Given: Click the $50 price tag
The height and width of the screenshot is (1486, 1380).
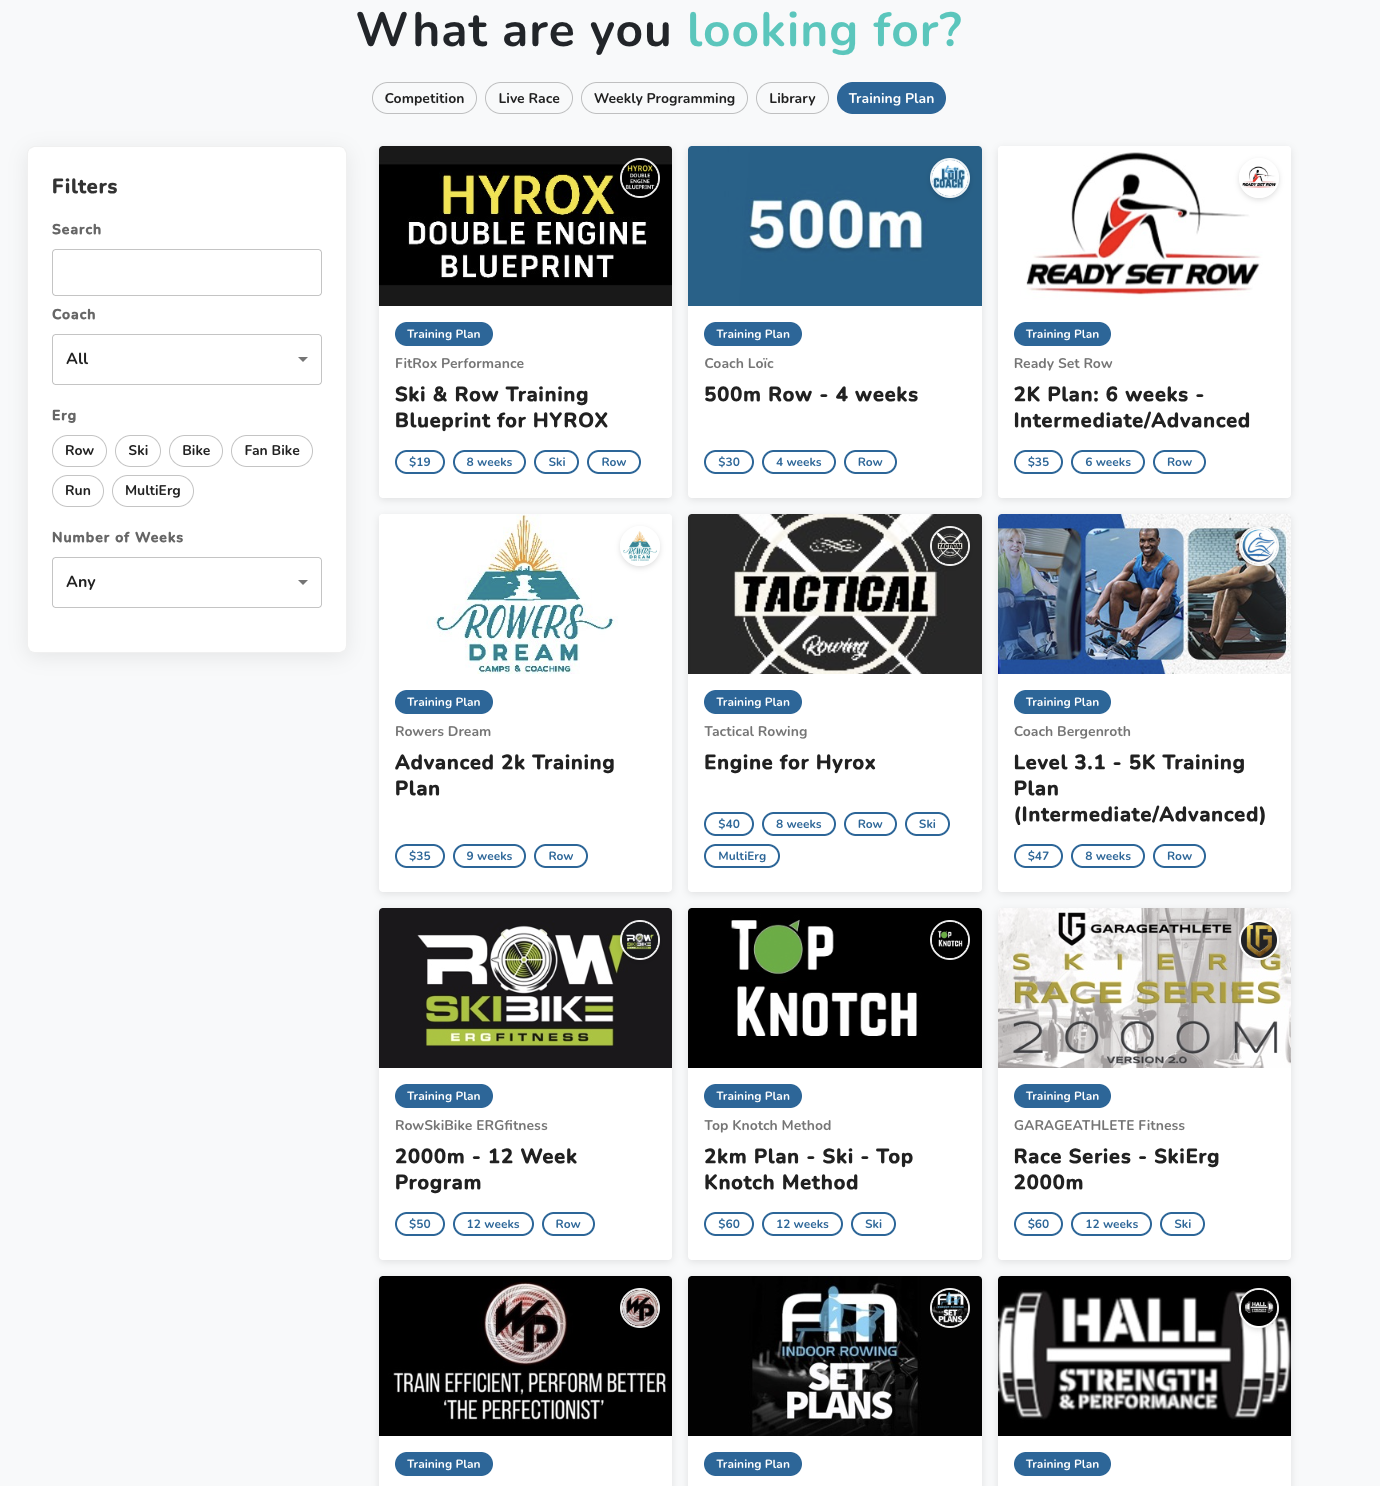Looking at the screenshot, I should point(420,1224).
